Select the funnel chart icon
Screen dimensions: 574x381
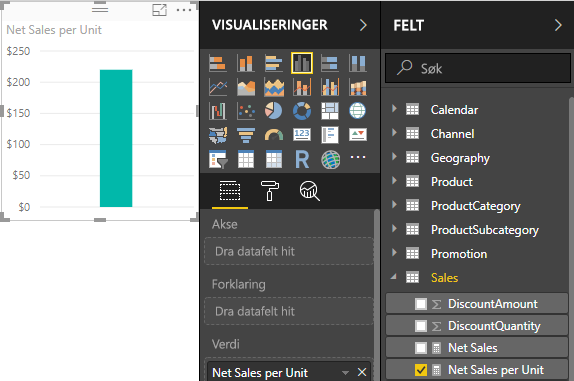pos(246,135)
